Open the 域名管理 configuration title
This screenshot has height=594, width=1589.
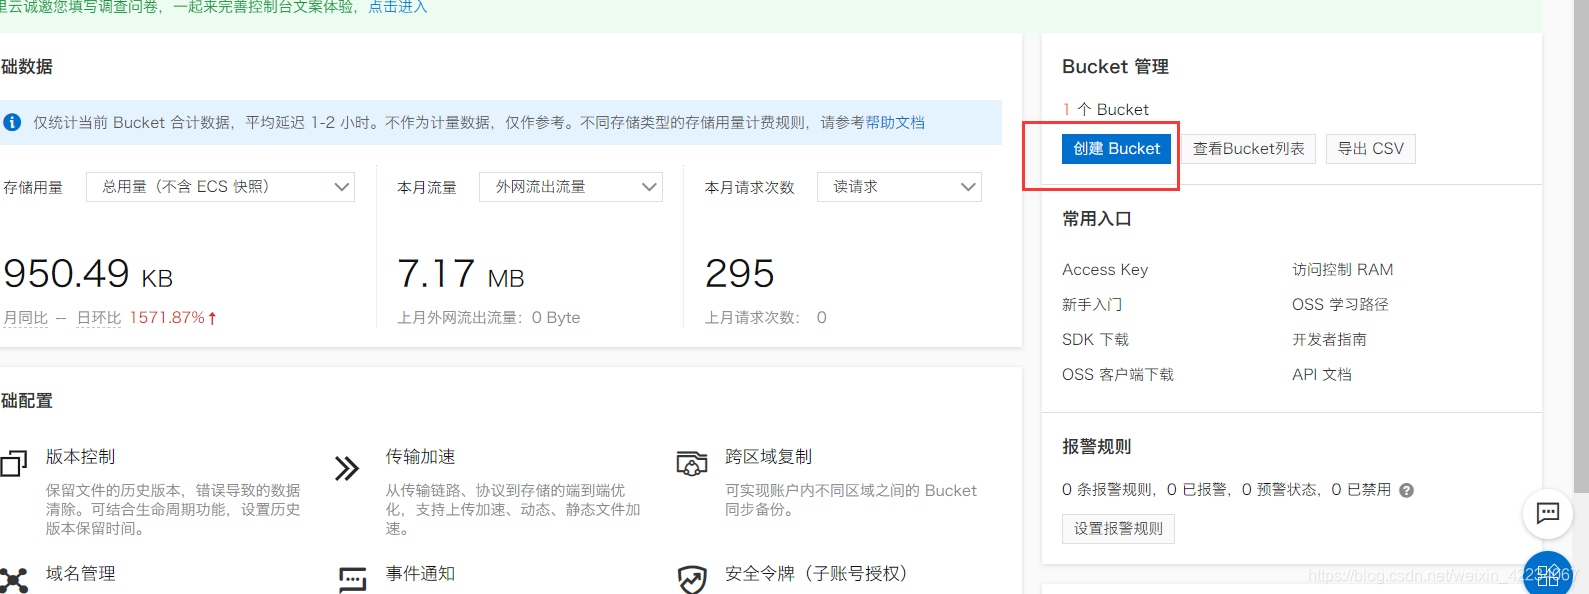[80, 574]
